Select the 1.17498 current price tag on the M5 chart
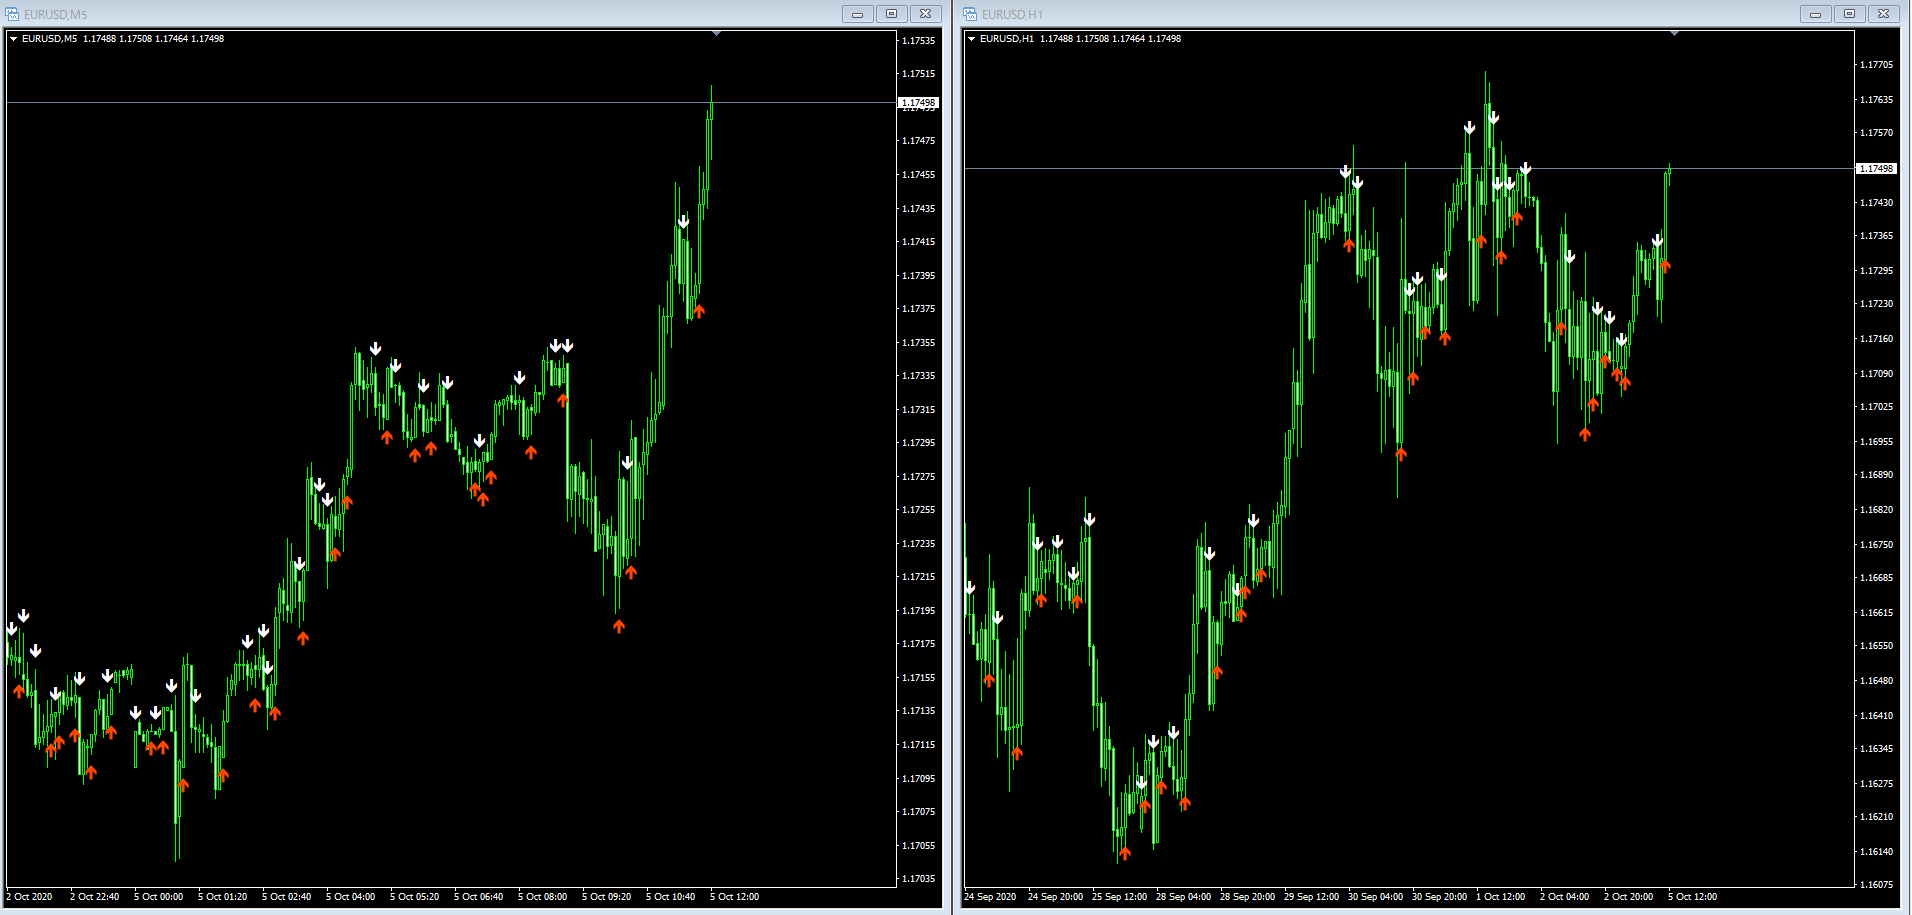This screenshot has height=915, width=1912. tap(918, 103)
